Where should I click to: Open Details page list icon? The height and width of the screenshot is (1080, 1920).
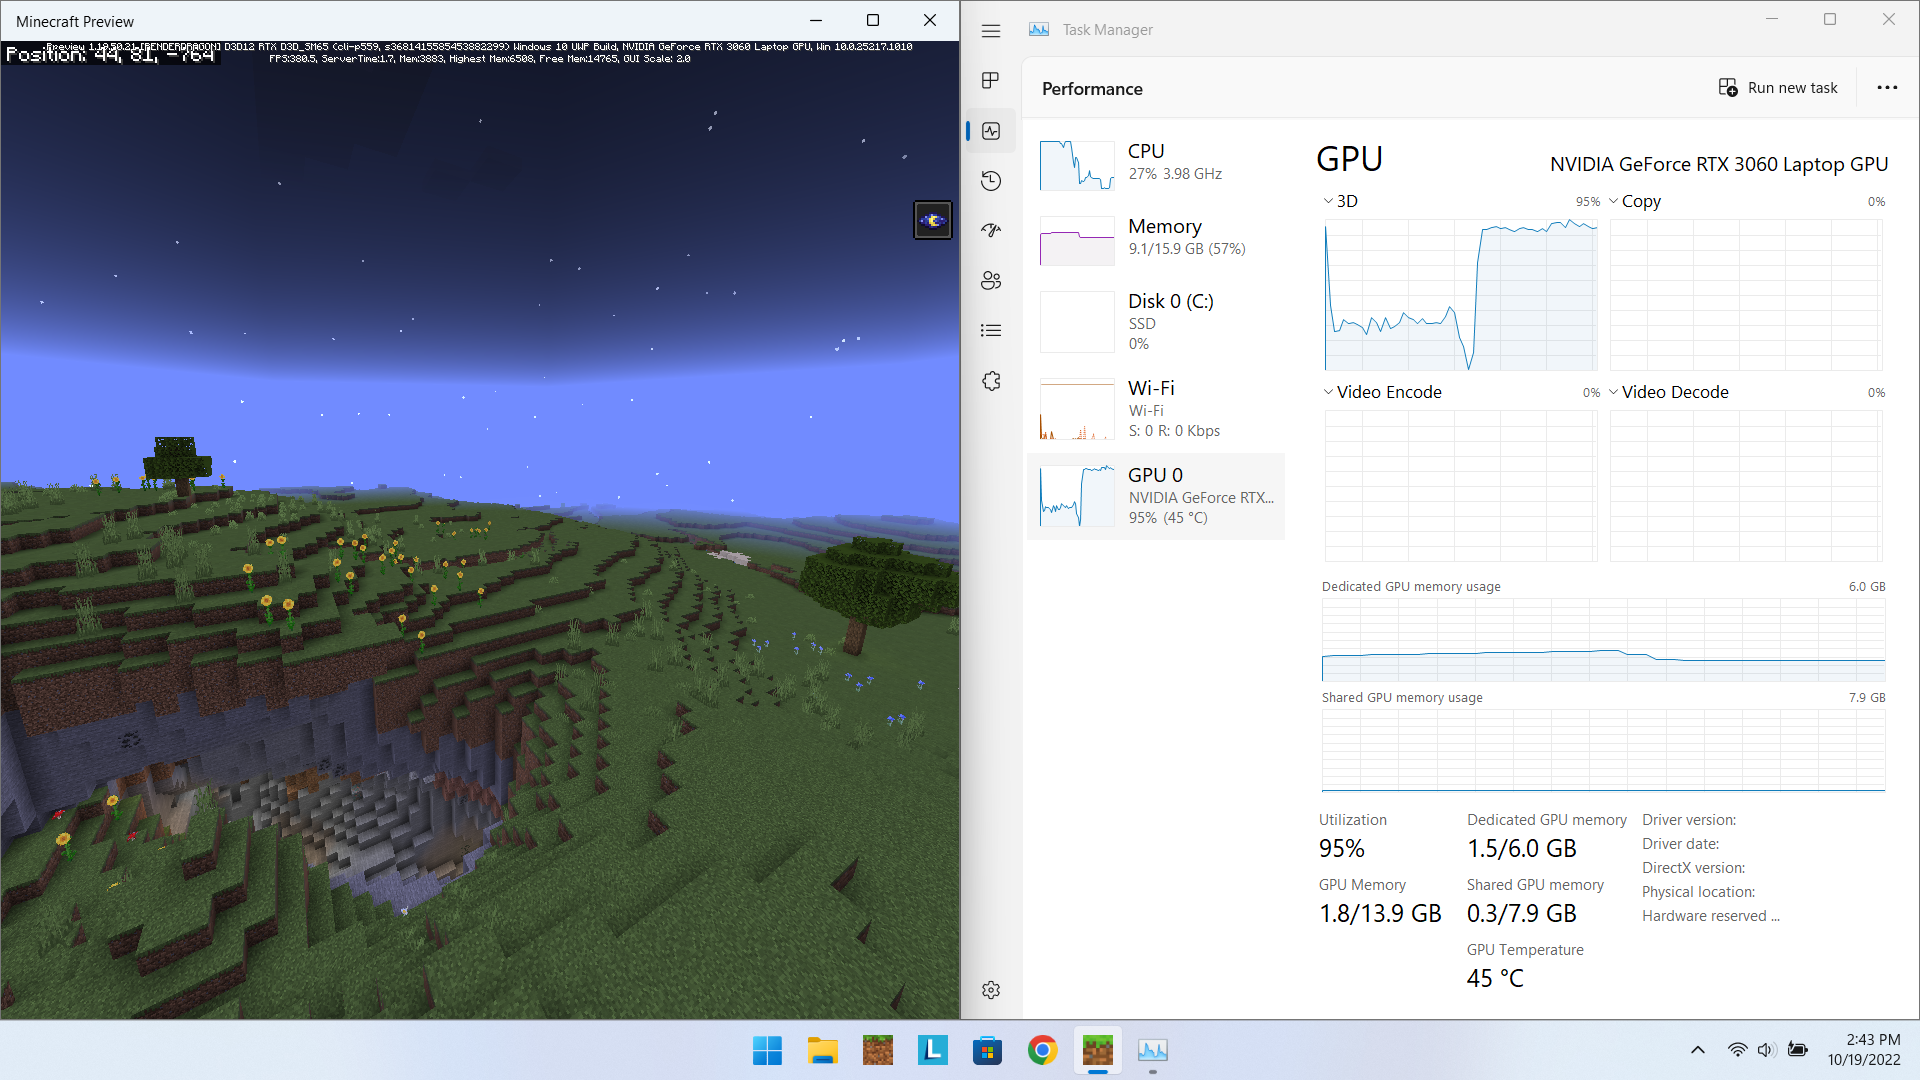click(x=991, y=331)
